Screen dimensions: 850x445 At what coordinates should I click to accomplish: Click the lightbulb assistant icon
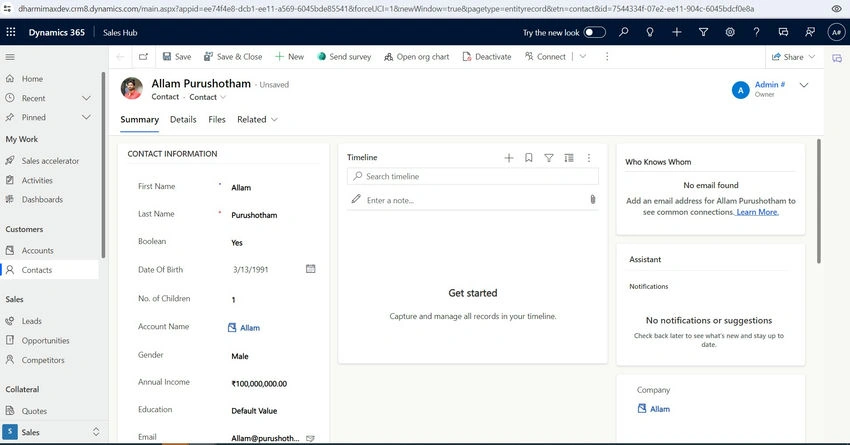[x=650, y=33]
